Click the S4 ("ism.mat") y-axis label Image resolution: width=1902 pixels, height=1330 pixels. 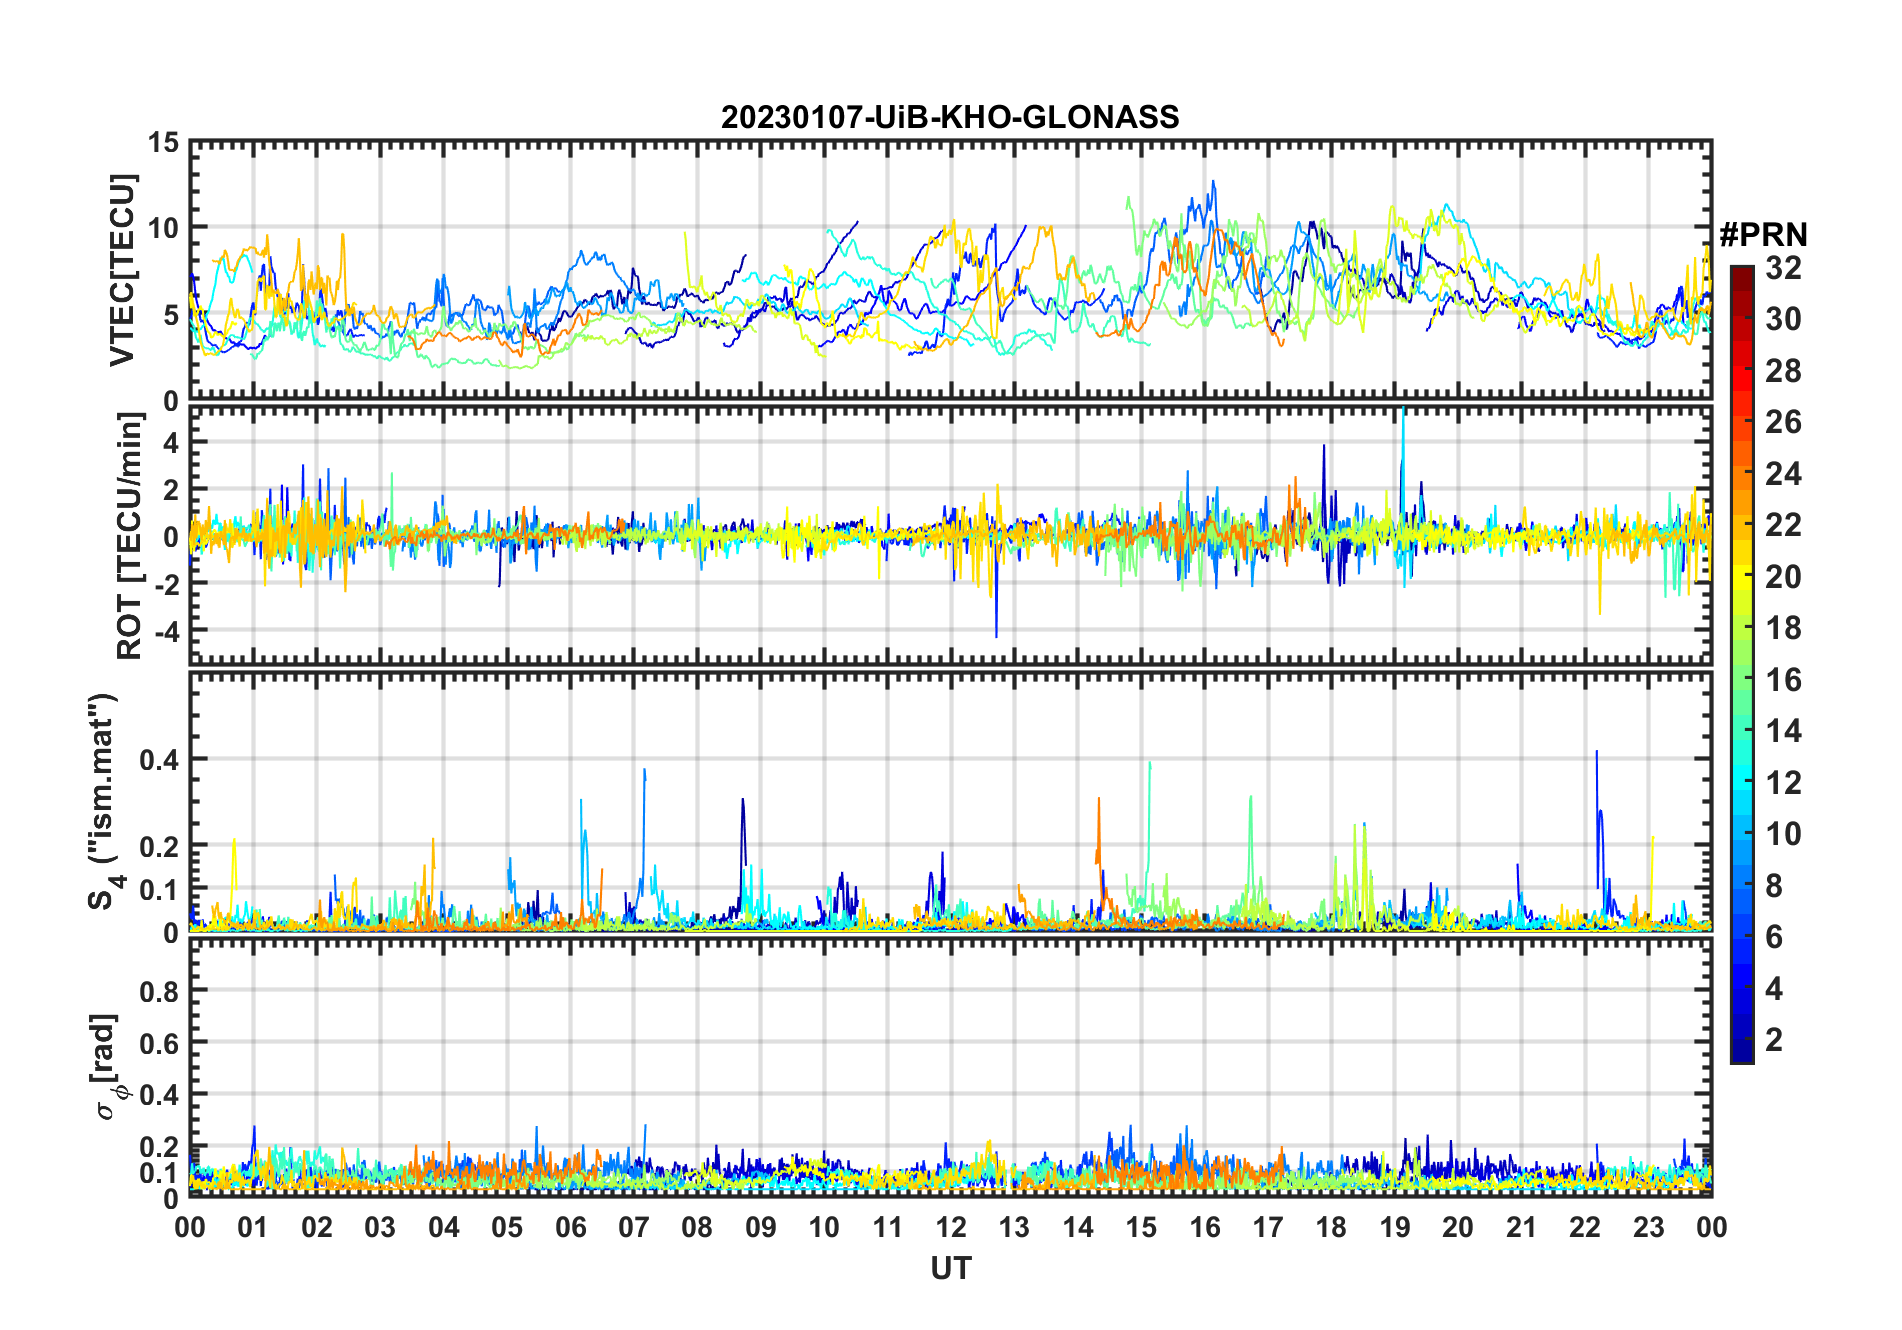104,801
